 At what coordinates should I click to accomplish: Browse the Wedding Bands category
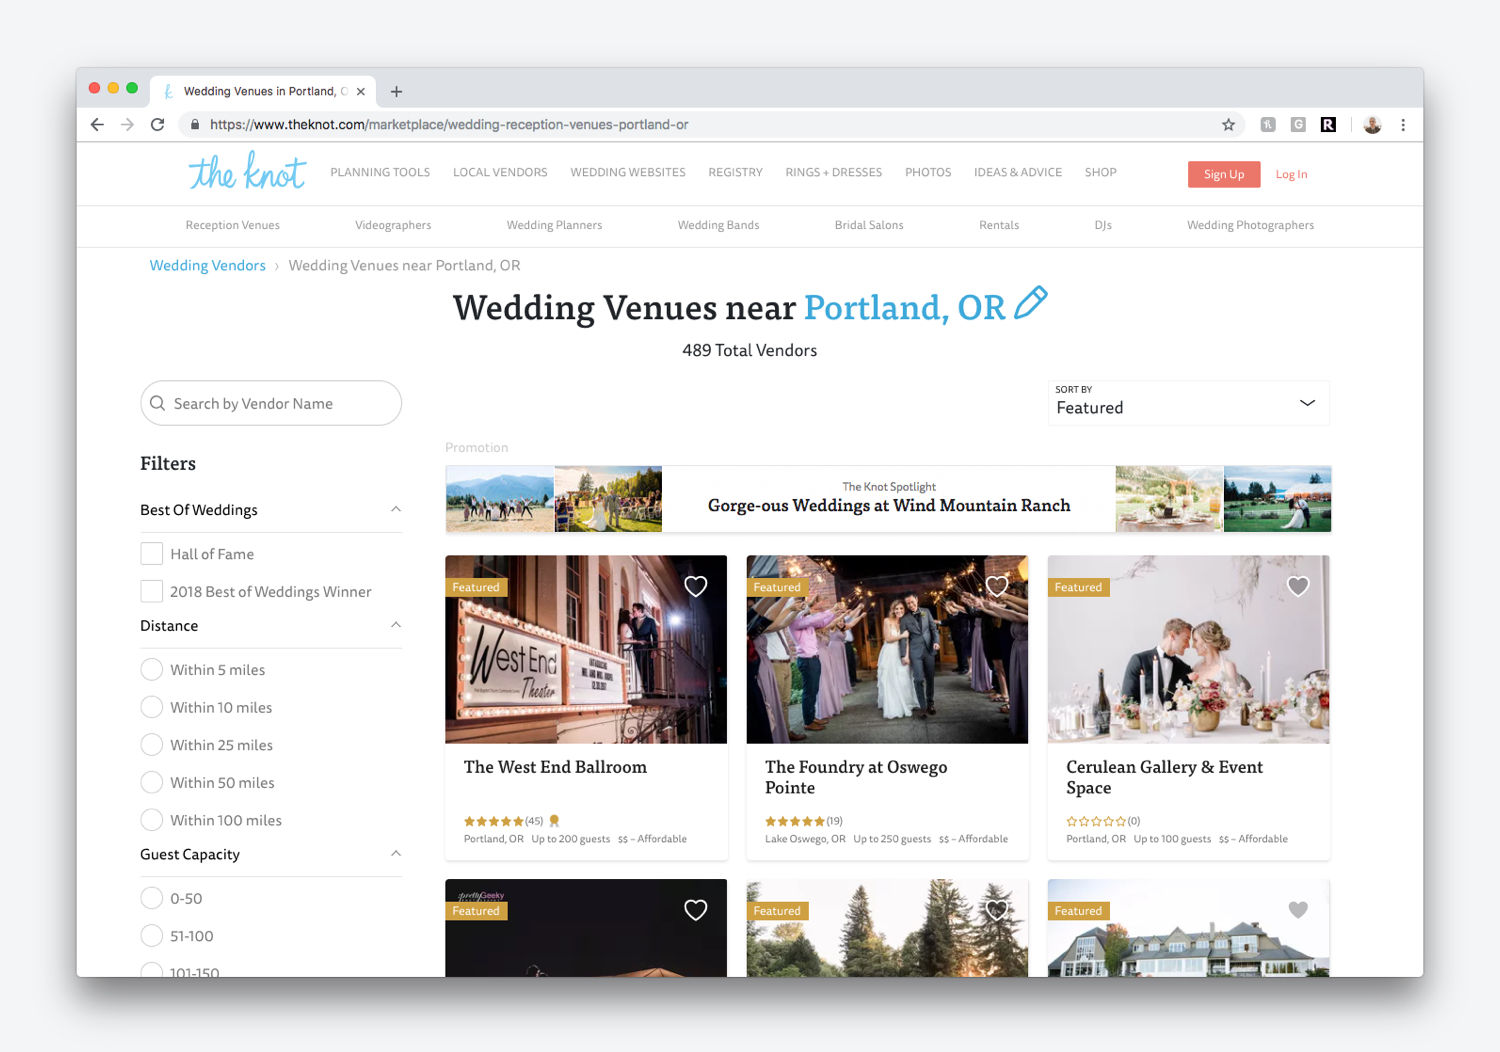[x=718, y=225]
